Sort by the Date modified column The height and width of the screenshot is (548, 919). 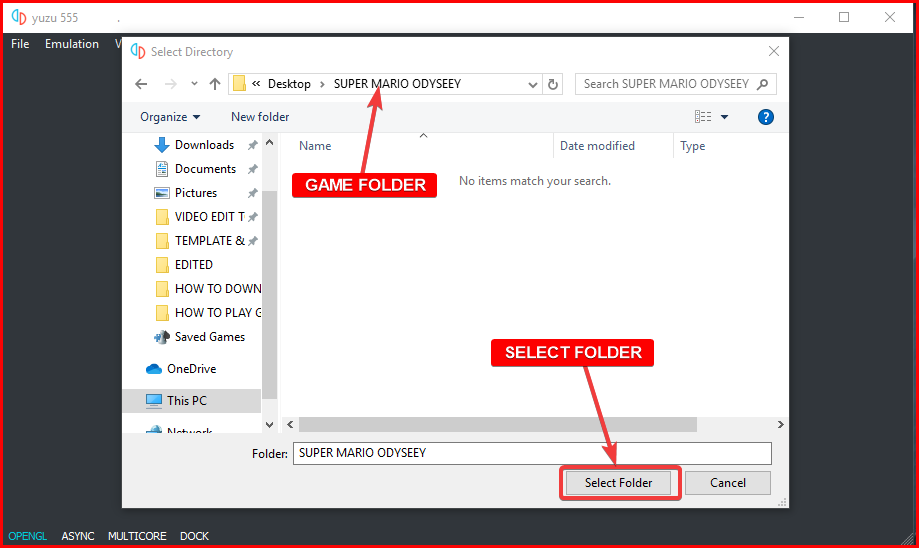pyautogui.click(x=597, y=146)
